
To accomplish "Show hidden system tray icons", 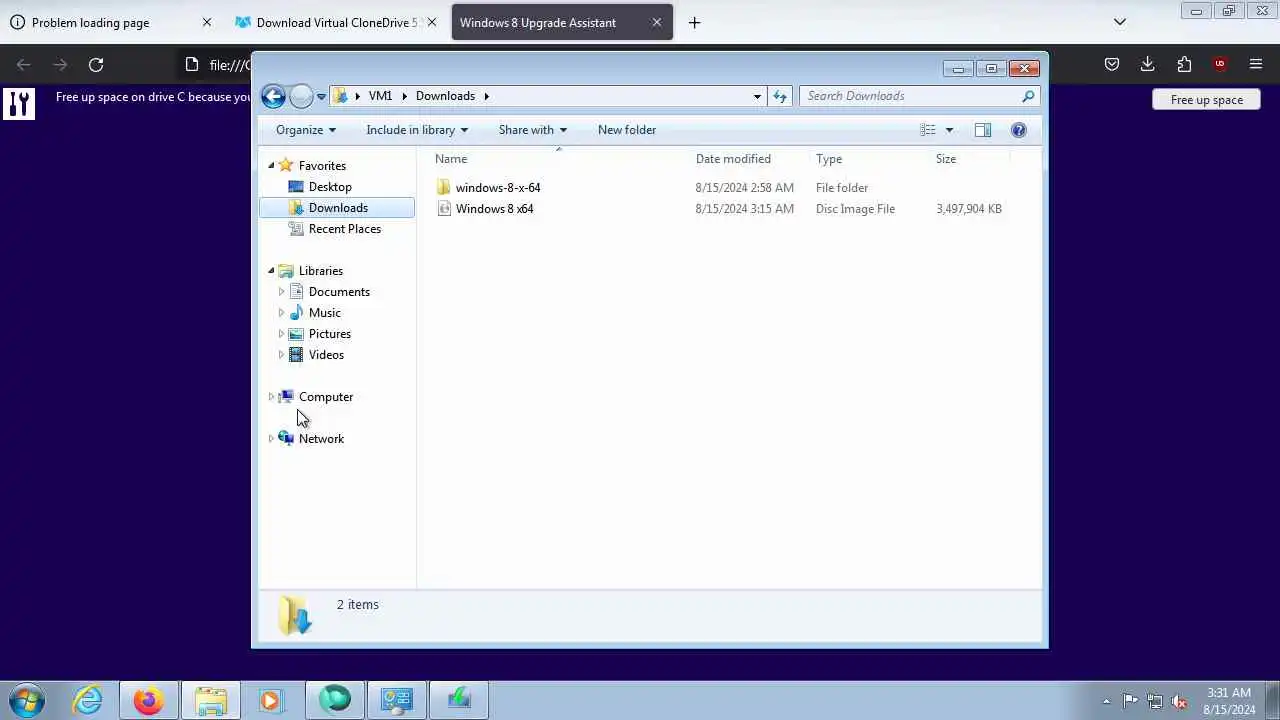I will 1106,701.
